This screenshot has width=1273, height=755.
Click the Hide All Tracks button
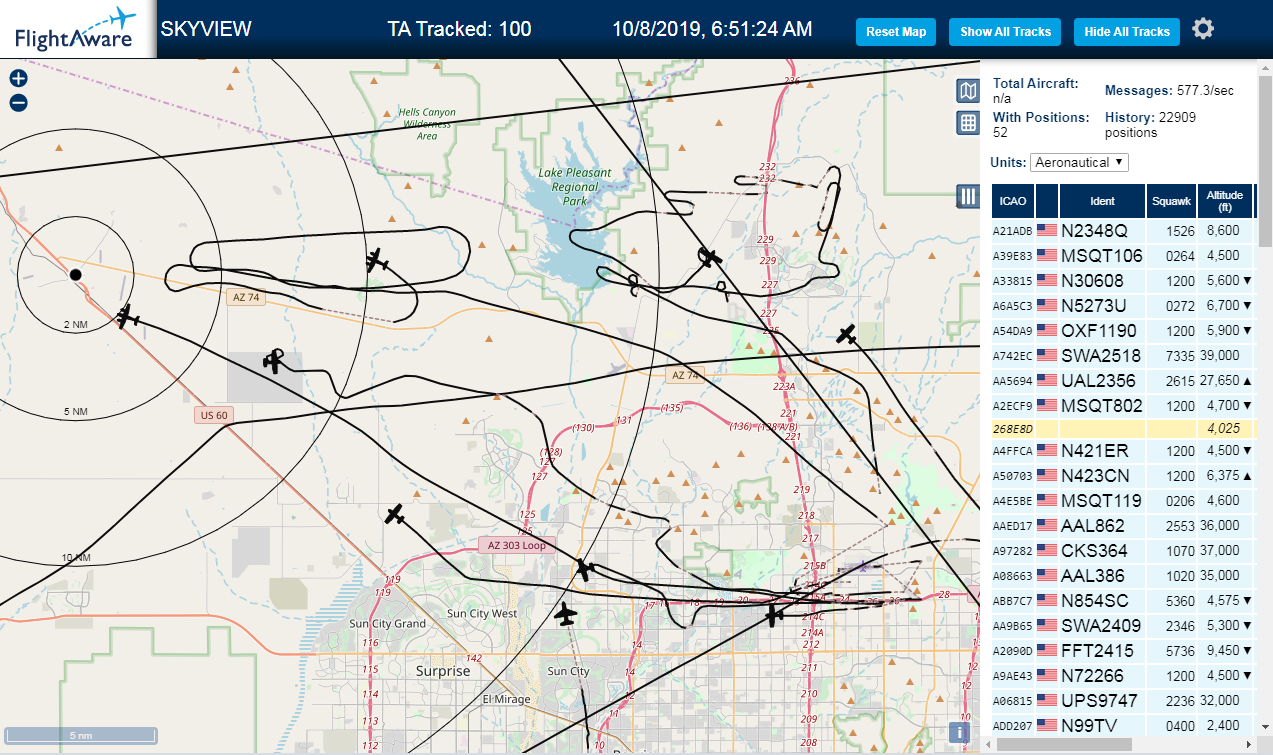coord(1127,32)
